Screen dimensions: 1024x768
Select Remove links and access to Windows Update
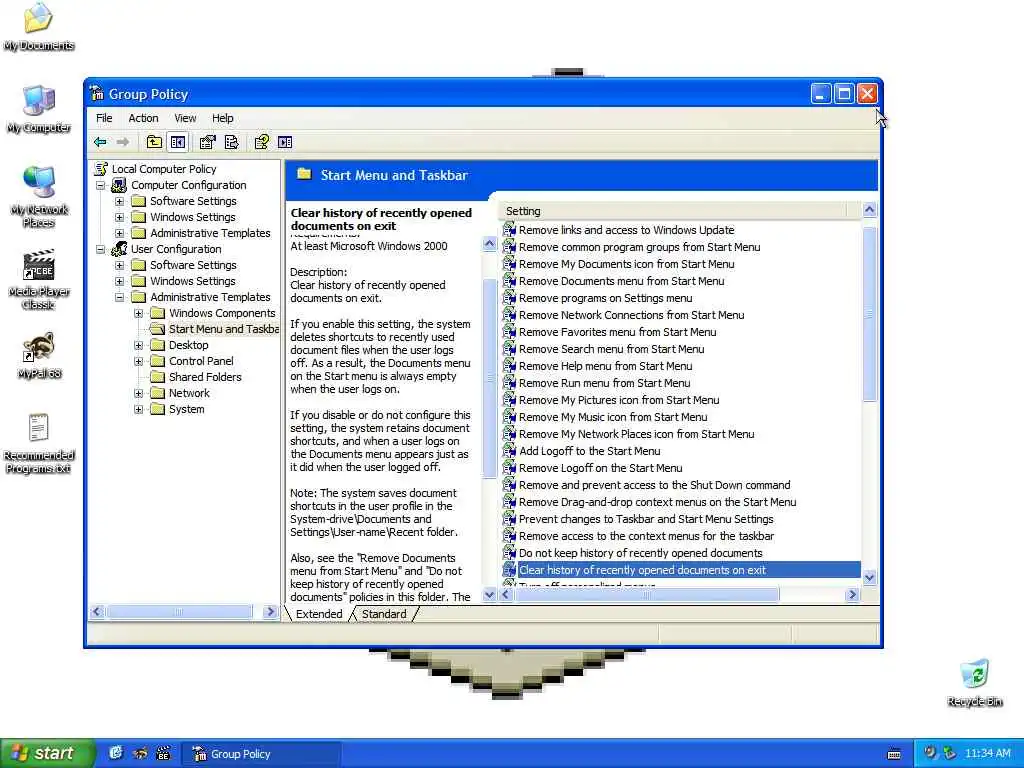point(626,230)
